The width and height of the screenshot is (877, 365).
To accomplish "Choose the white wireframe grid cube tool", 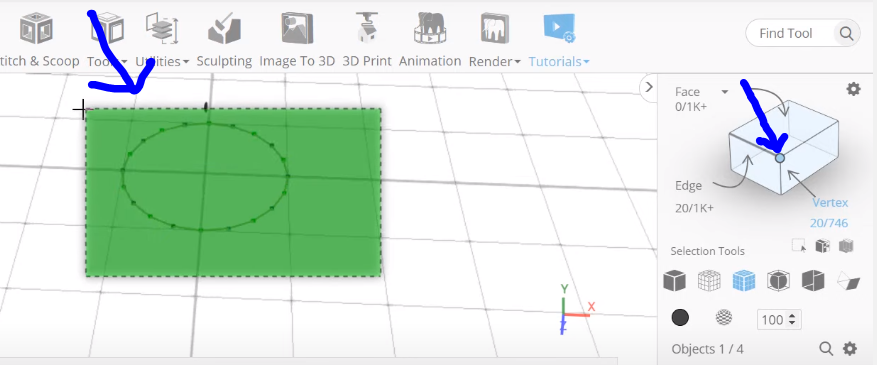I will pyautogui.click(x=709, y=280).
